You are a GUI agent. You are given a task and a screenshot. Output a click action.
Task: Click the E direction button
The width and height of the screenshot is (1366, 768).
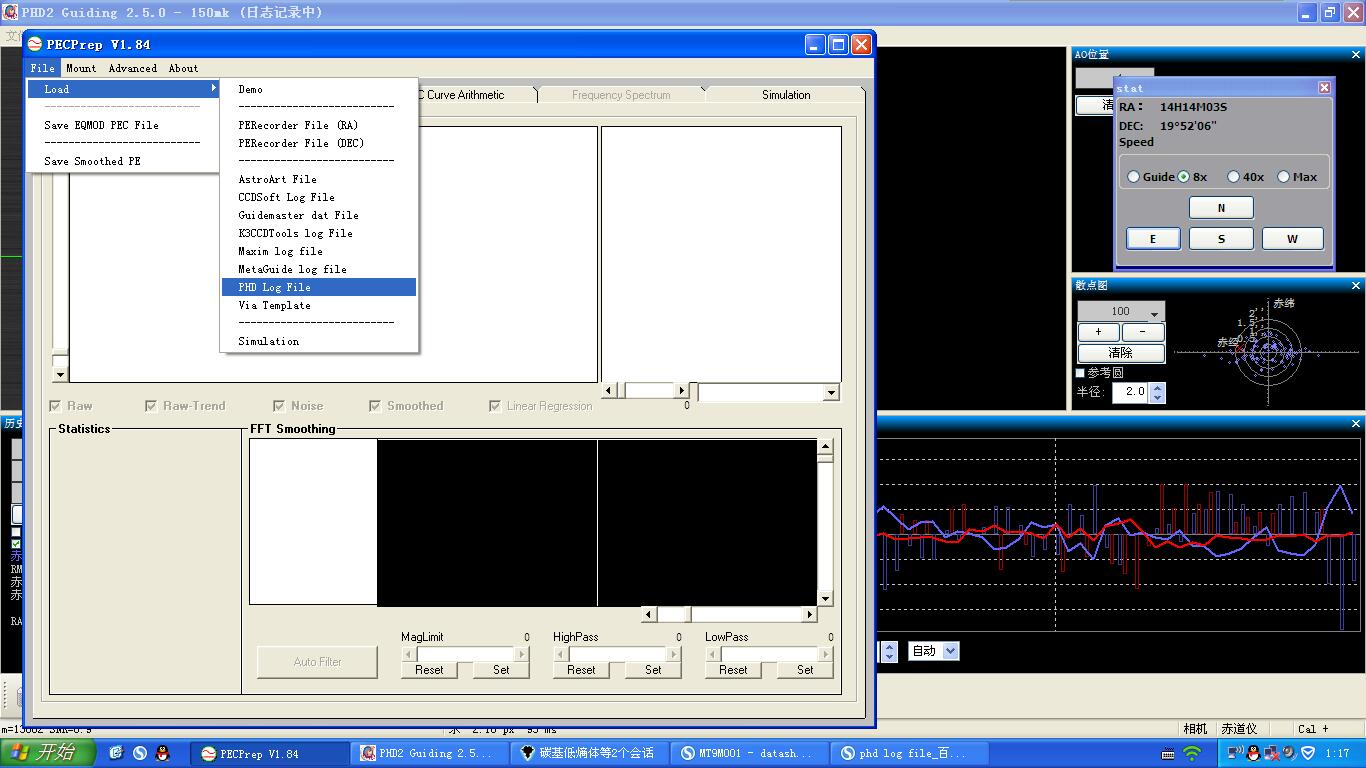coord(1153,239)
